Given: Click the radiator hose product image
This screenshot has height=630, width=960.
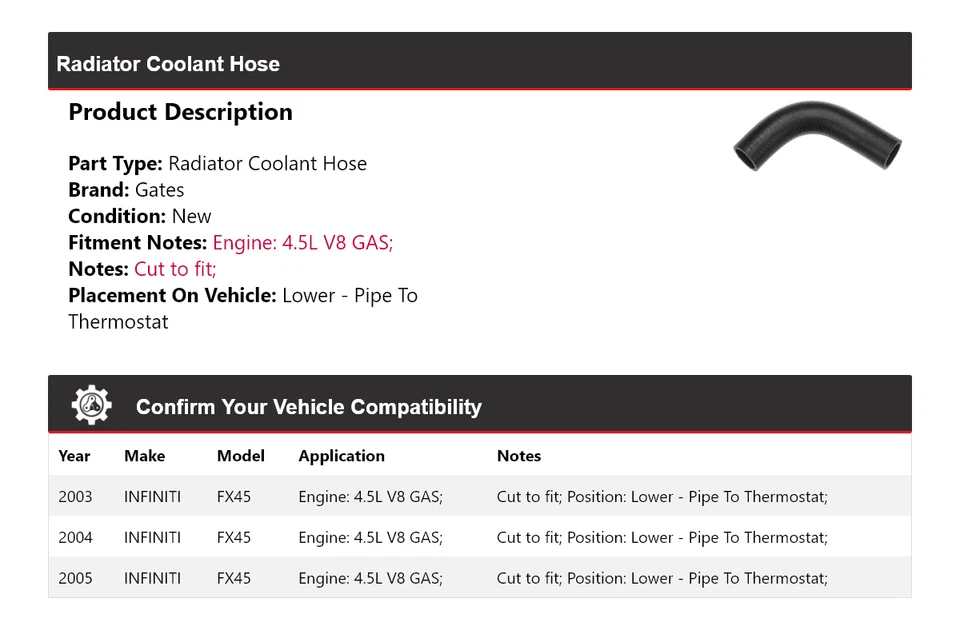Looking at the screenshot, I should [817, 139].
